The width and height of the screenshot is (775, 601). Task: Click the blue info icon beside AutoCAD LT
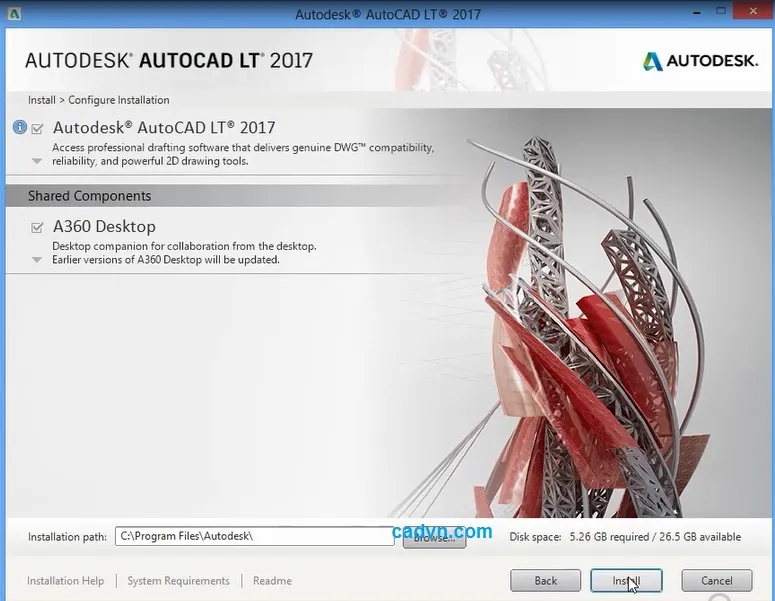coord(20,128)
